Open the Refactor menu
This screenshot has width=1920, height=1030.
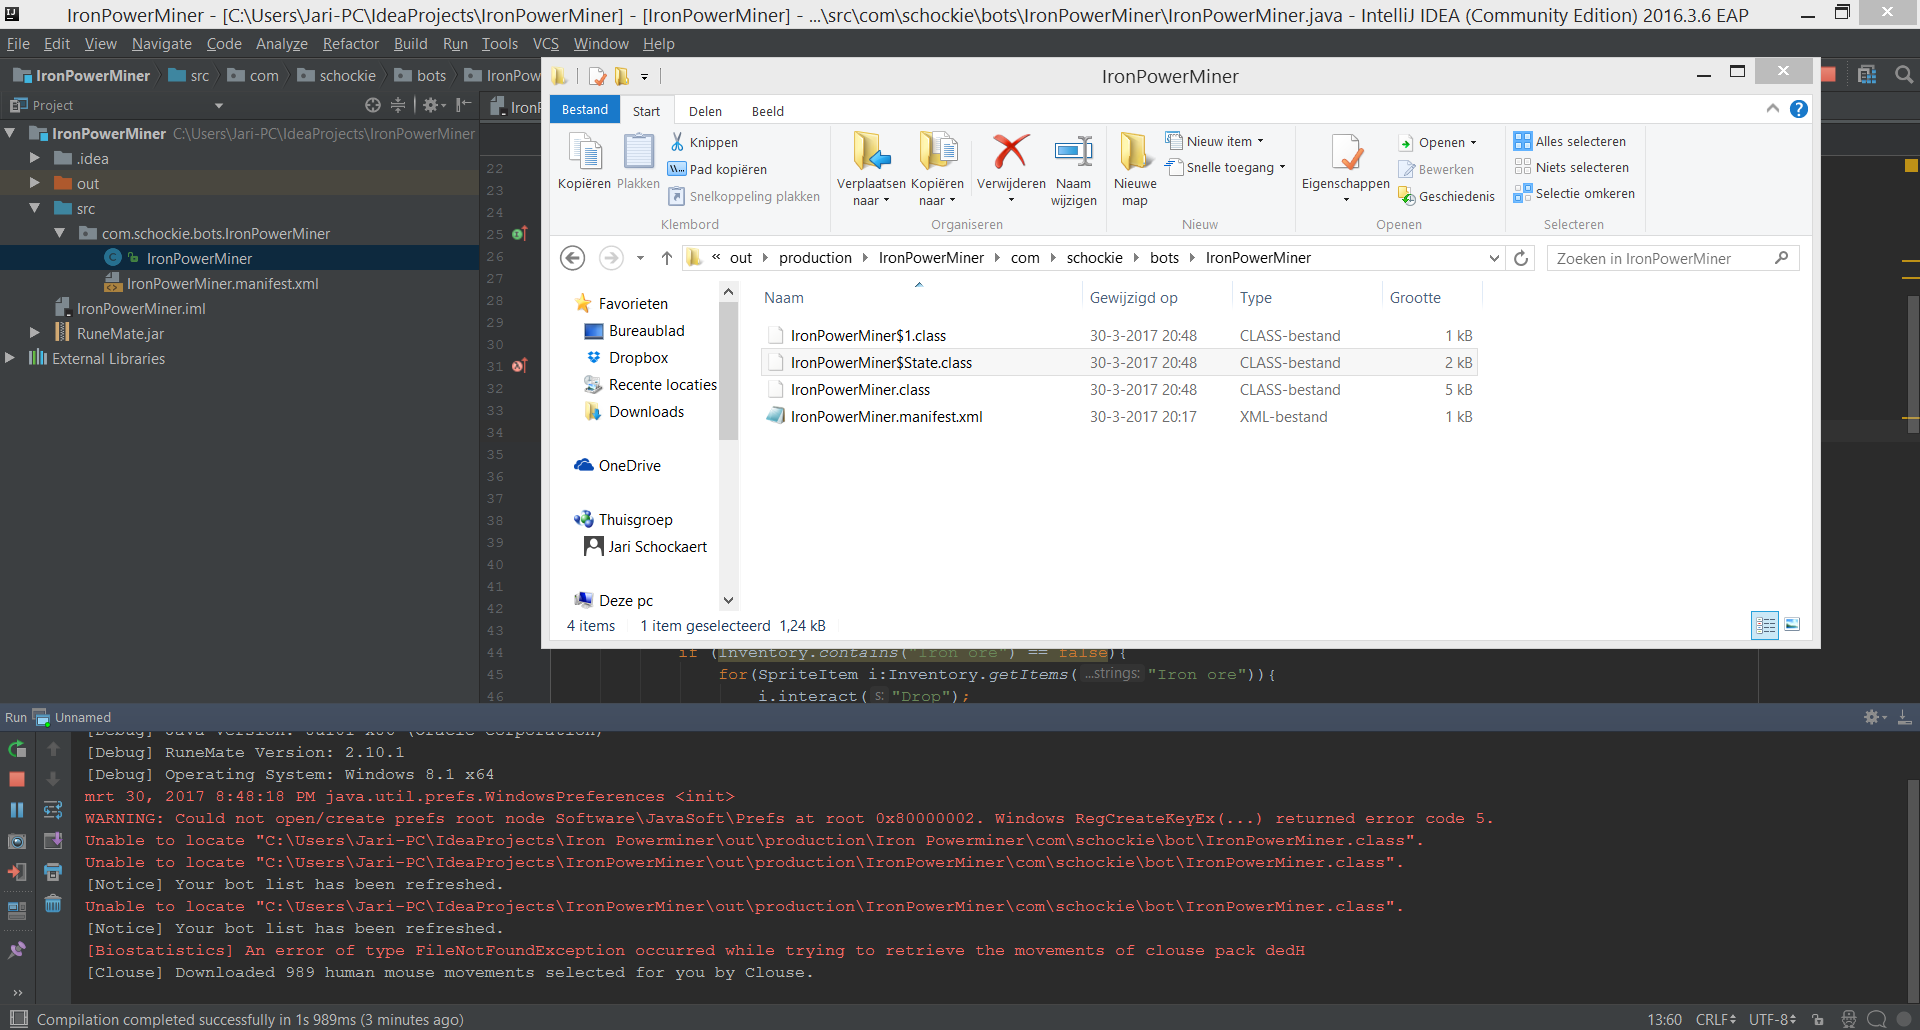tap(350, 44)
